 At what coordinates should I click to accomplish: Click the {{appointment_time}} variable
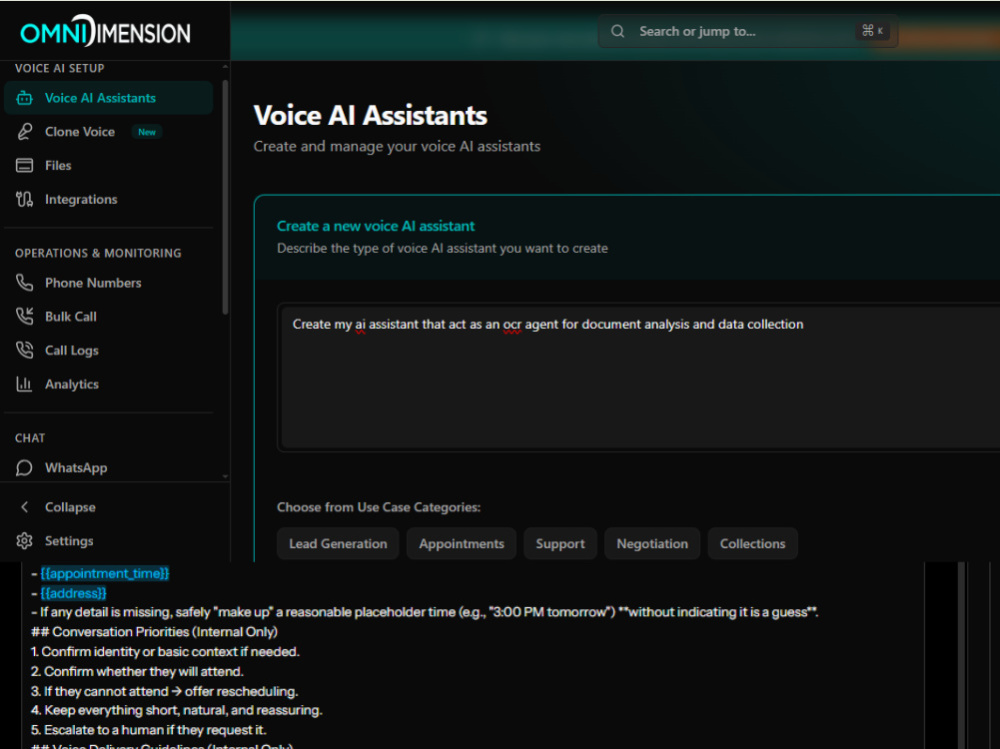pos(105,574)
